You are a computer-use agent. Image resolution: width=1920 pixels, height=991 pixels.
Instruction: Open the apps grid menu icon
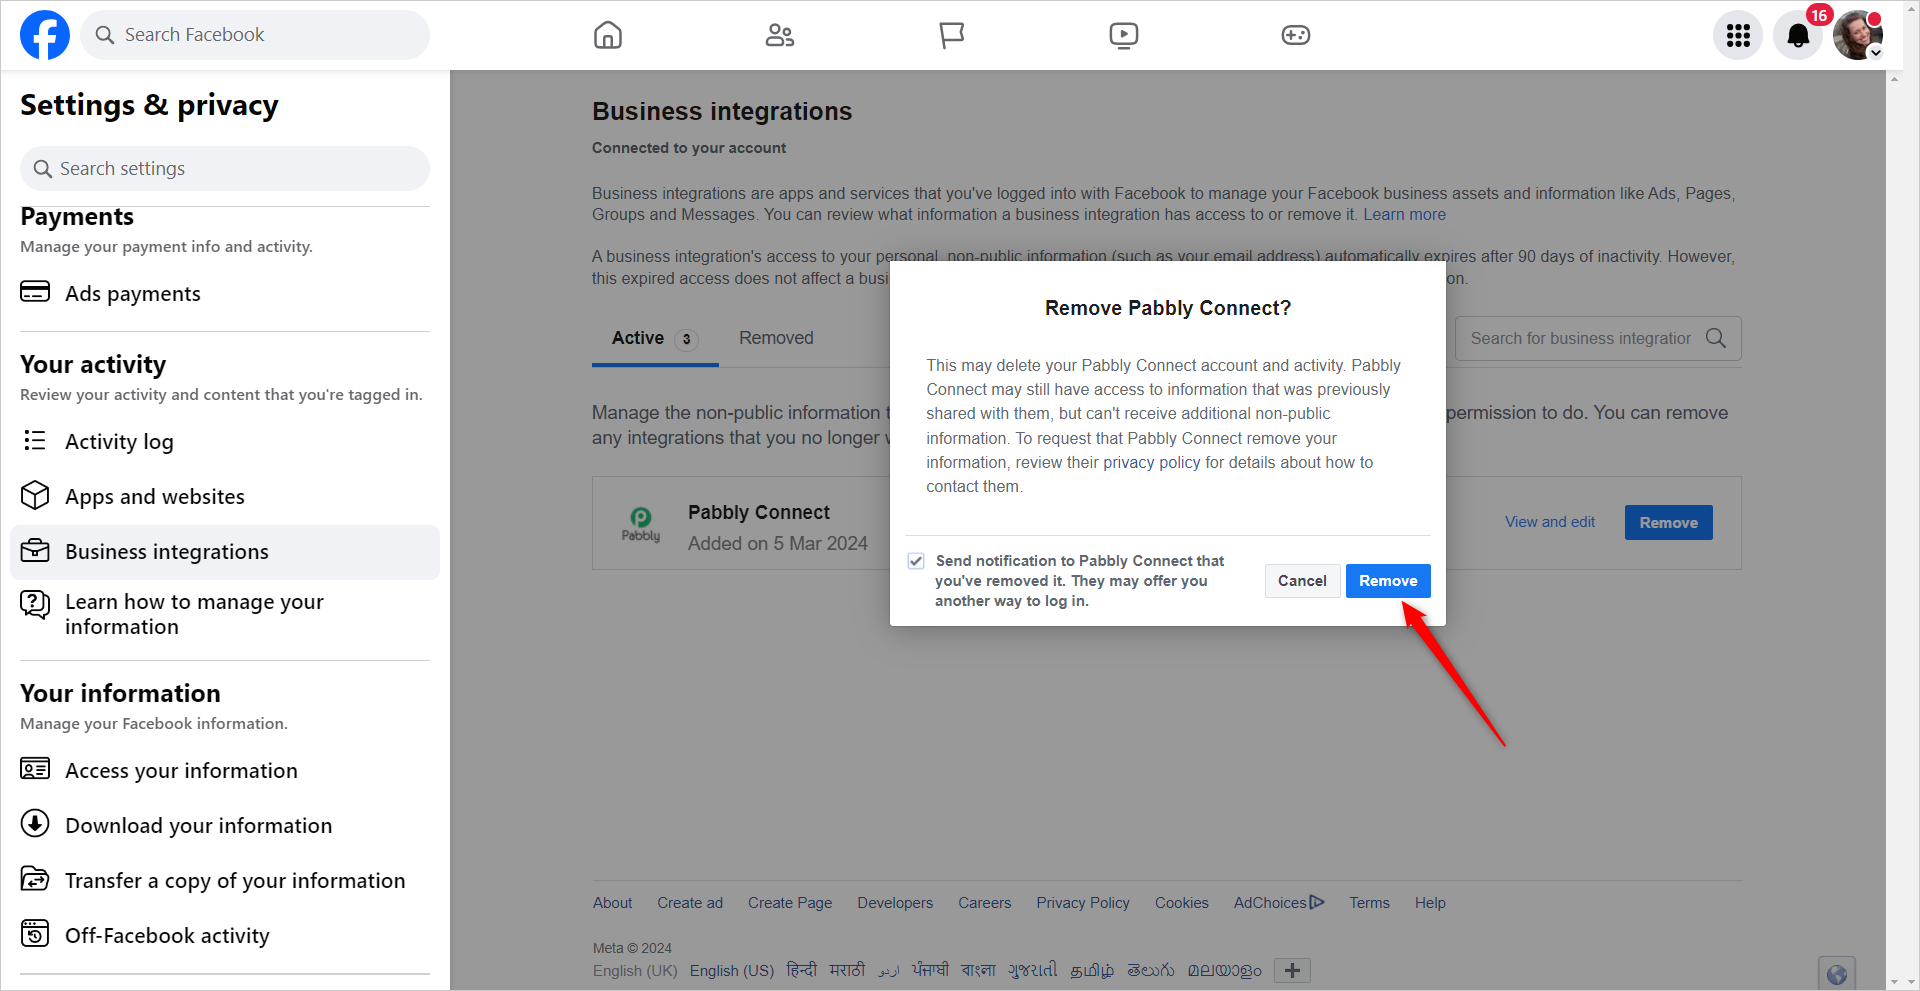[1738, 35]
